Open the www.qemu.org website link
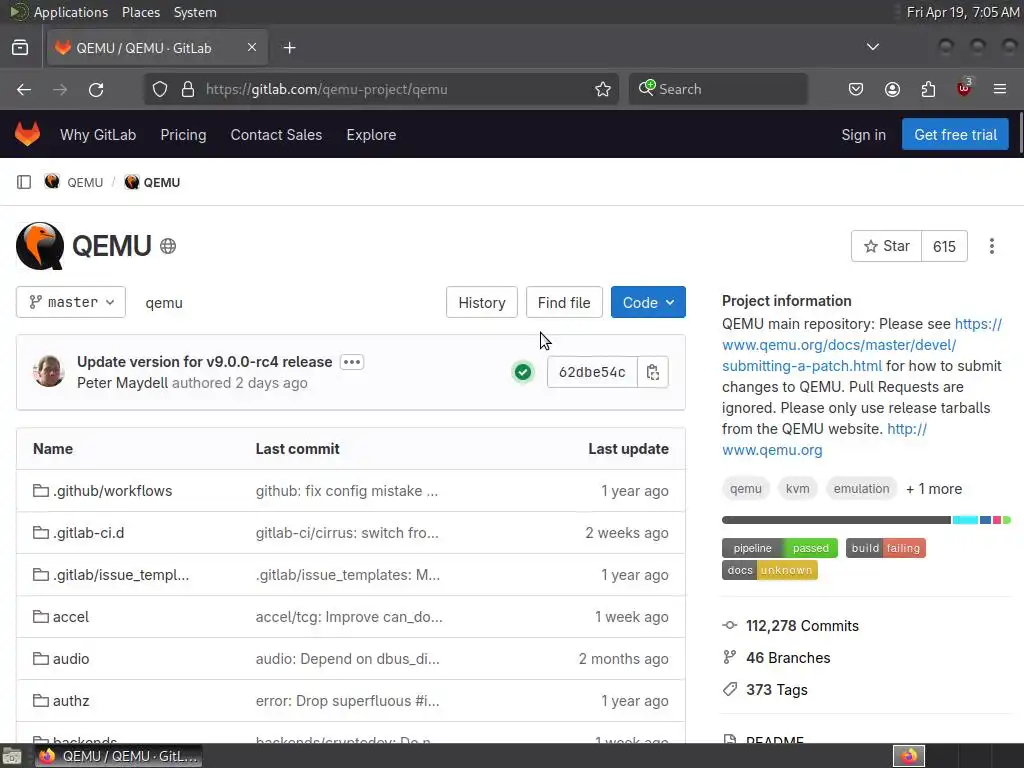The image size is (1024, 768). click(x=772, y=450)
